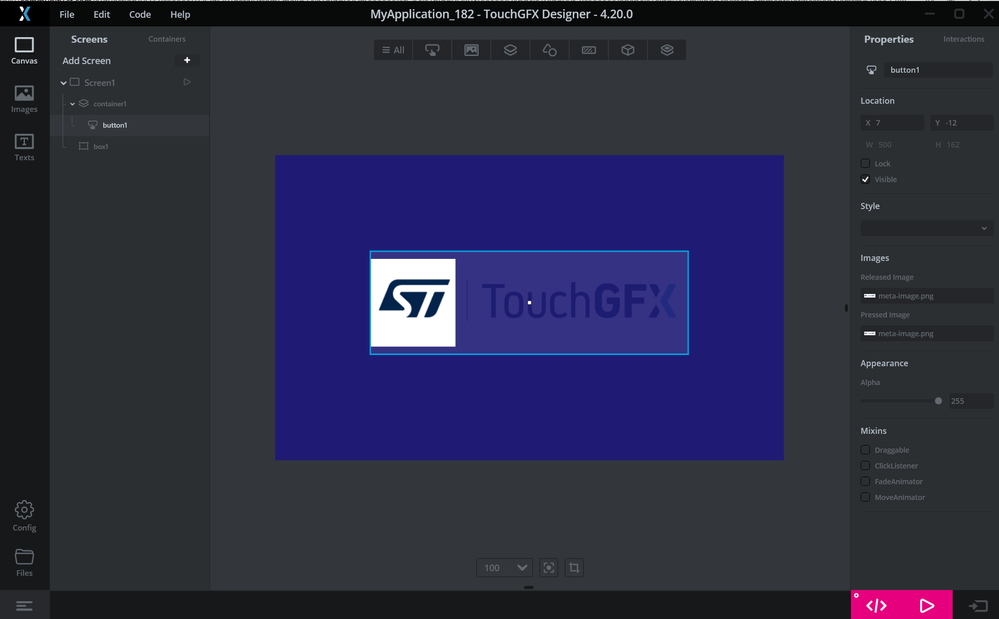Edit the button1 name field
999x619 pixels.
(x=938, y=70)
